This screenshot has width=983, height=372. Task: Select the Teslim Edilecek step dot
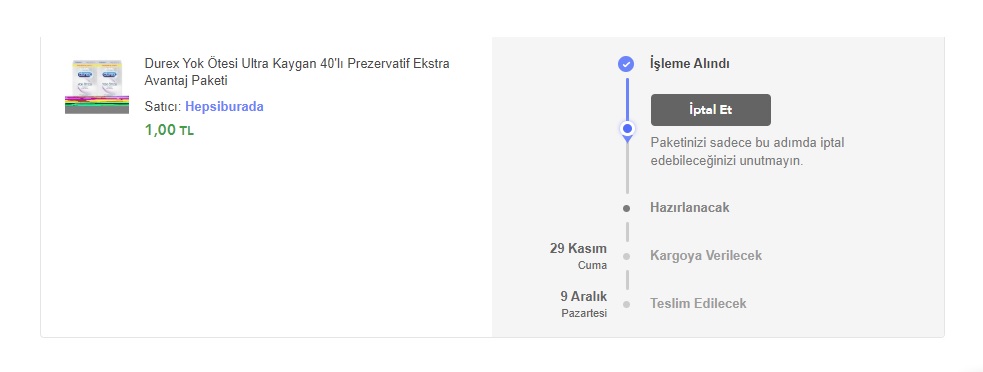tap(626, 304)
